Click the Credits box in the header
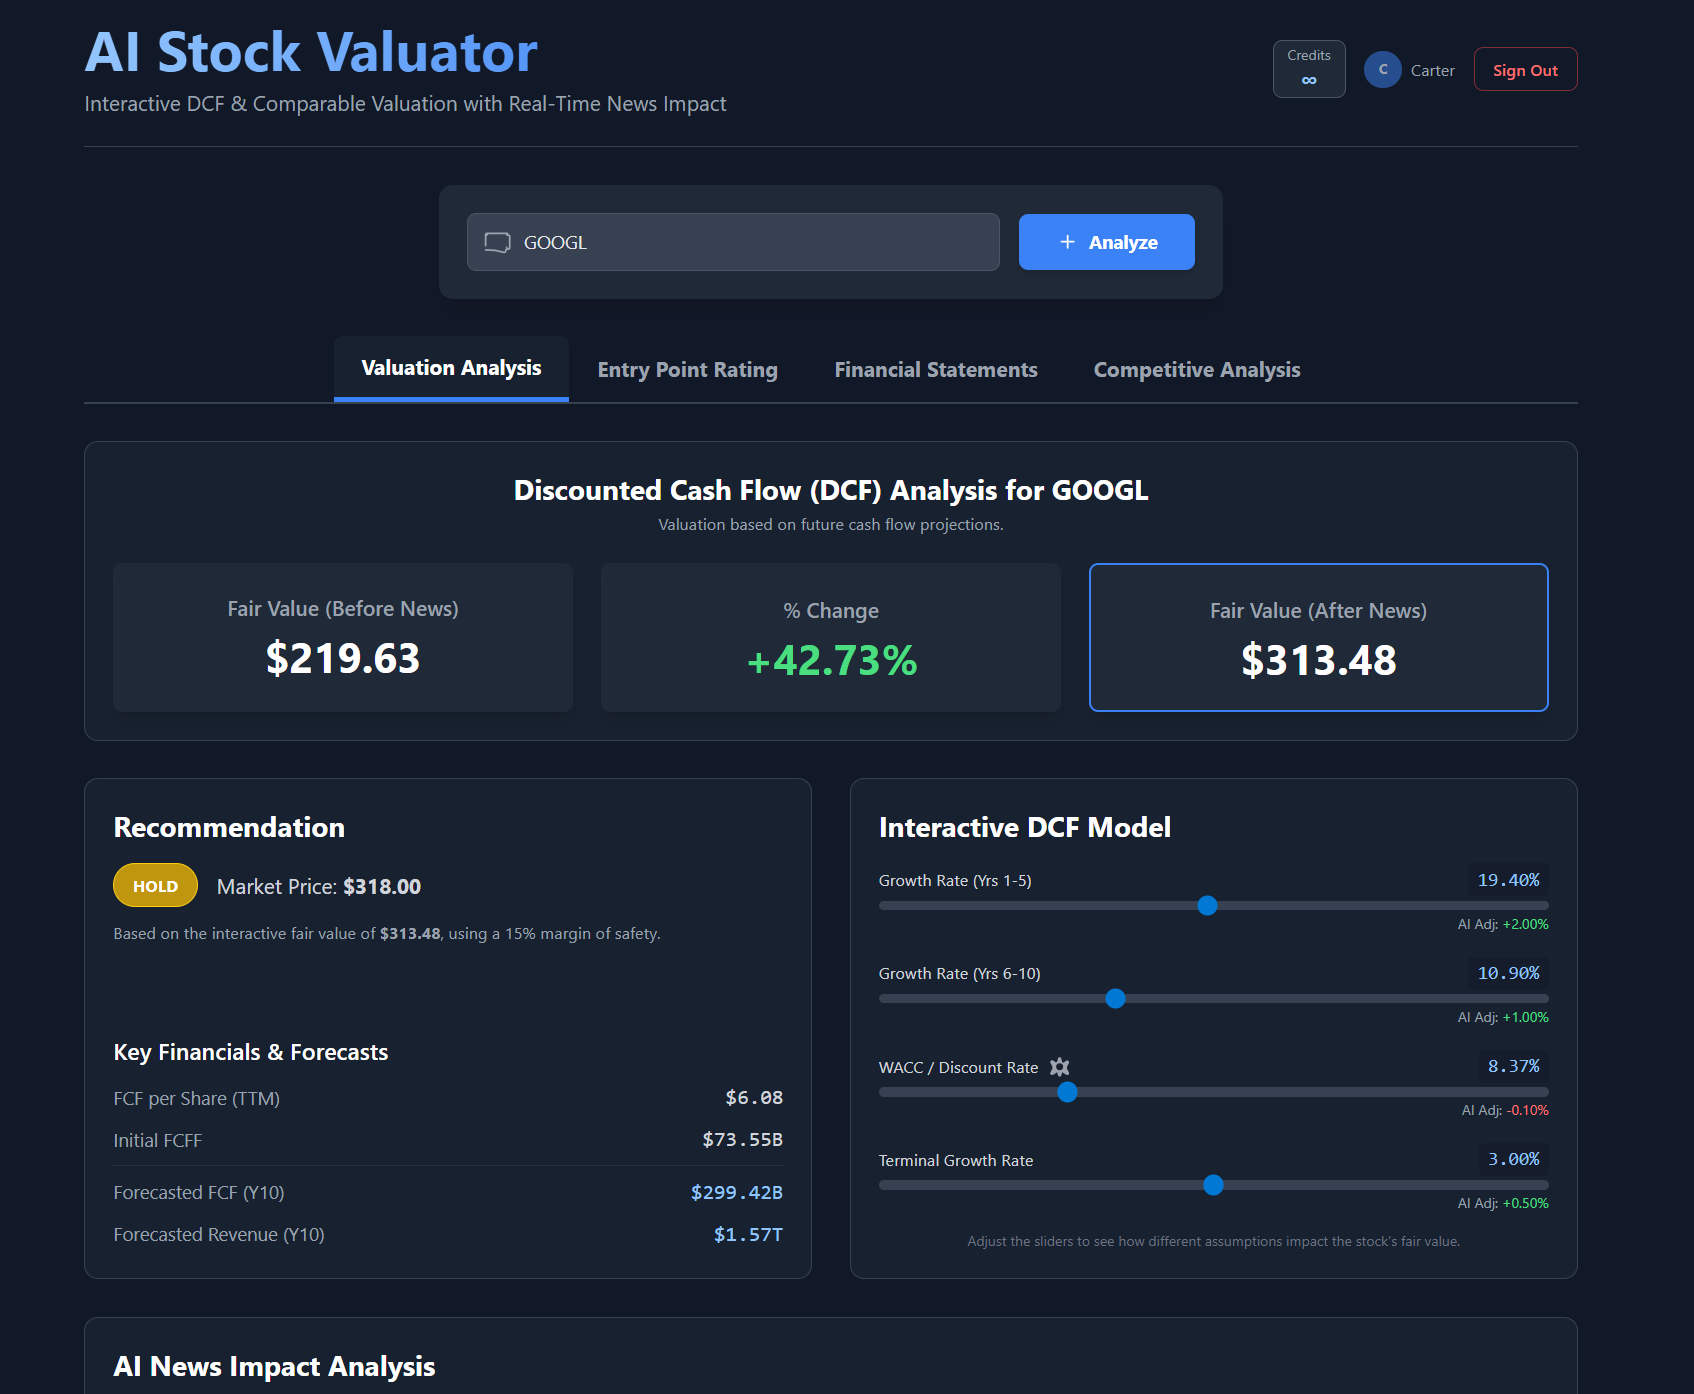 [x=1308, y=68]
